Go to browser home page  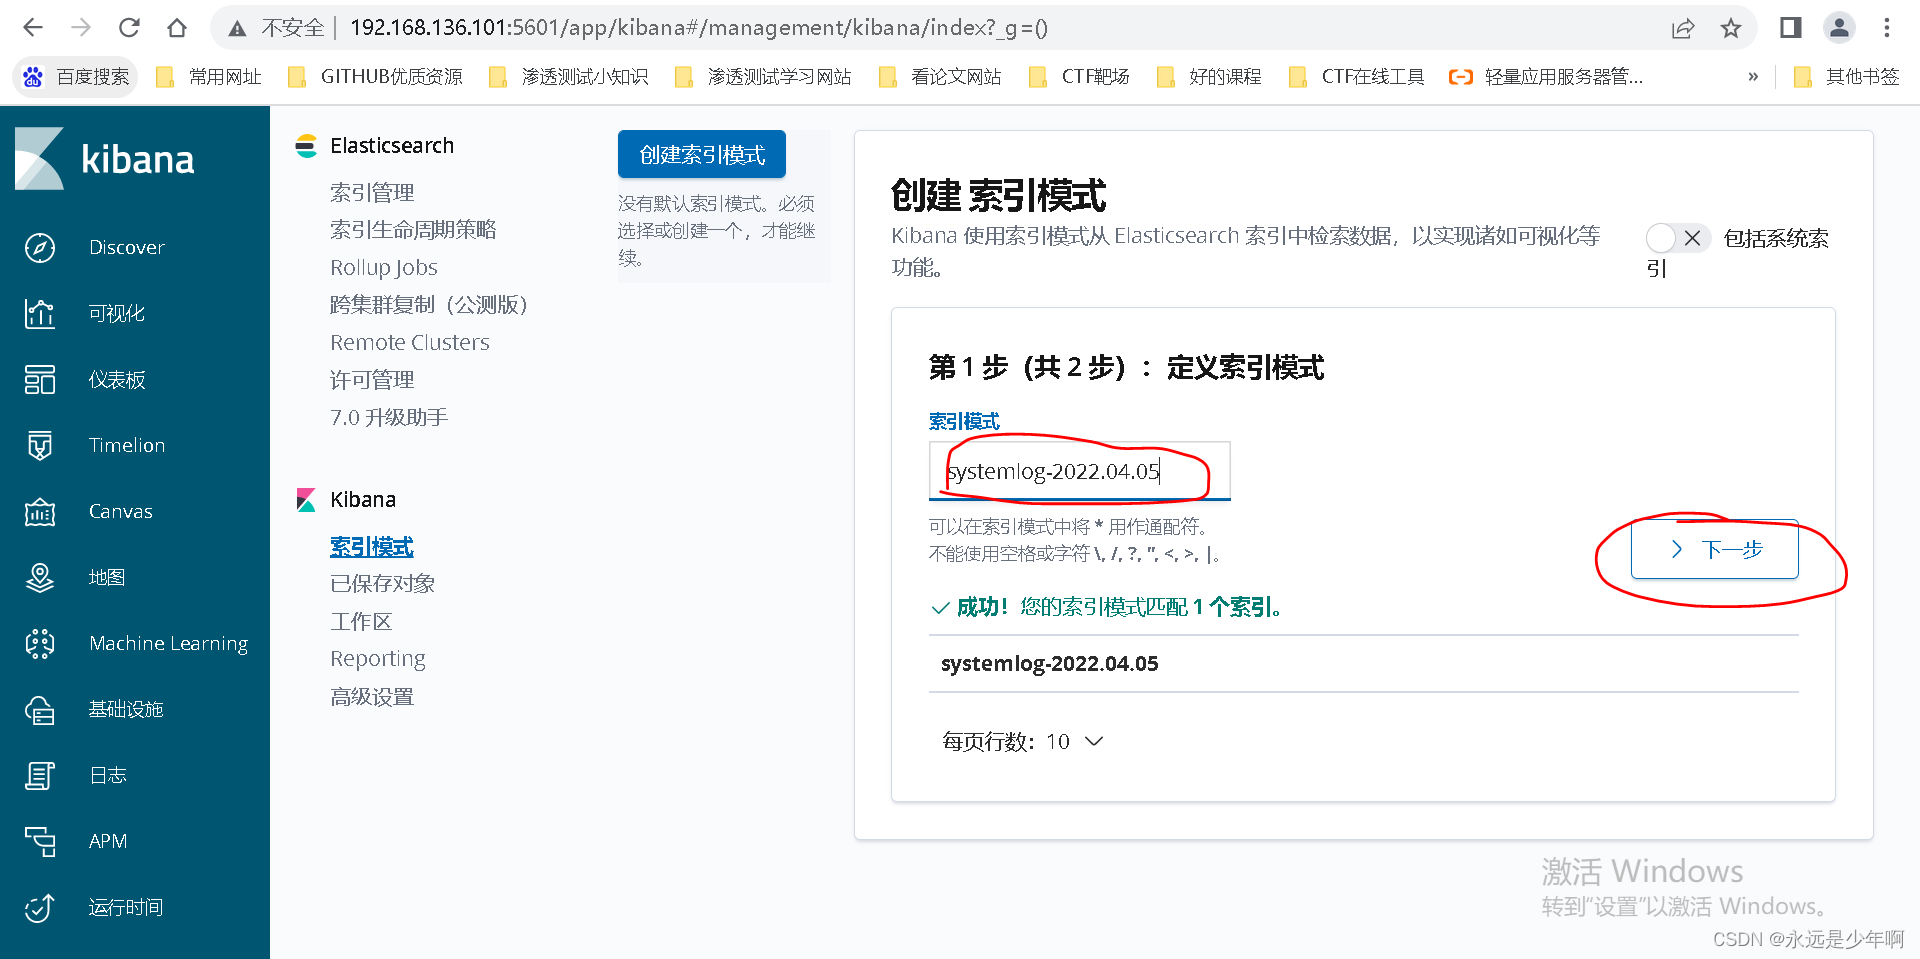[177, 28]
